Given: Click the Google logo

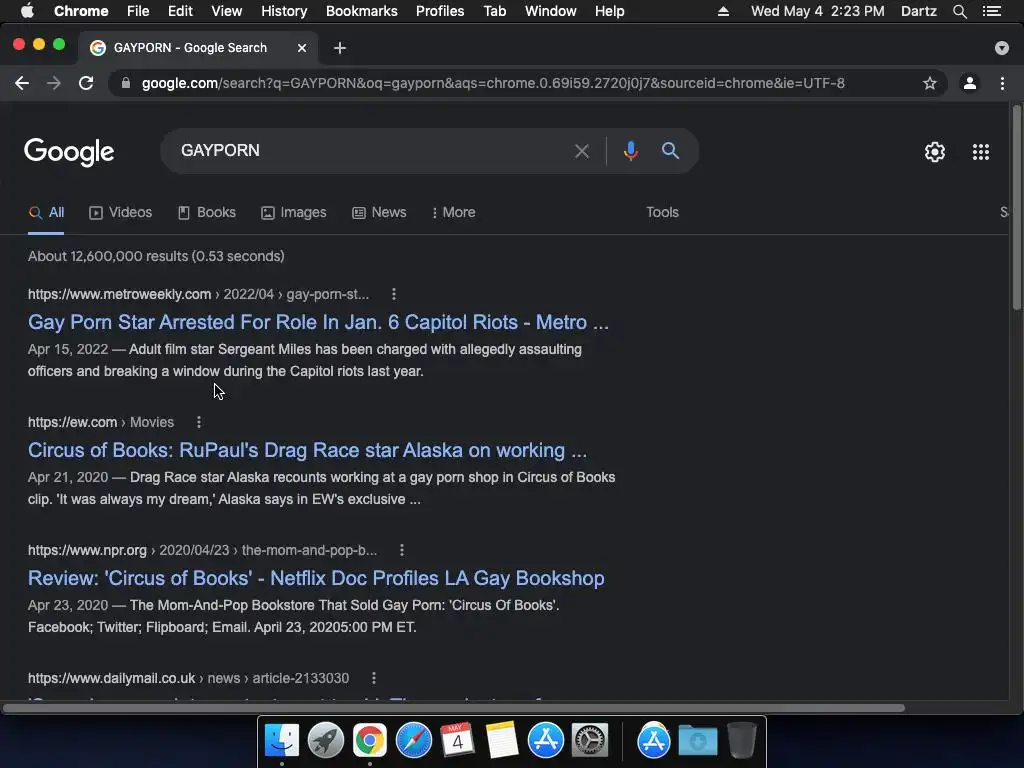Looking at the screenshot, I should pos(69,152).
